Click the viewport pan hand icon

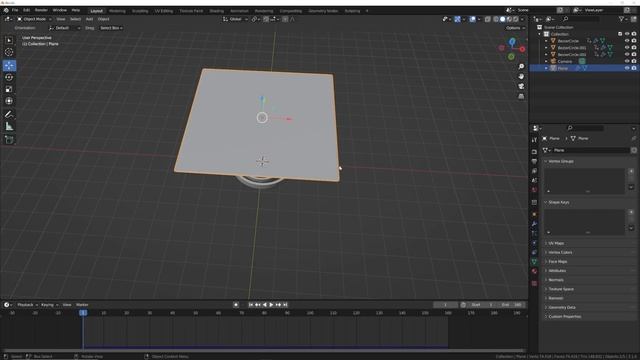click(521, 76)
